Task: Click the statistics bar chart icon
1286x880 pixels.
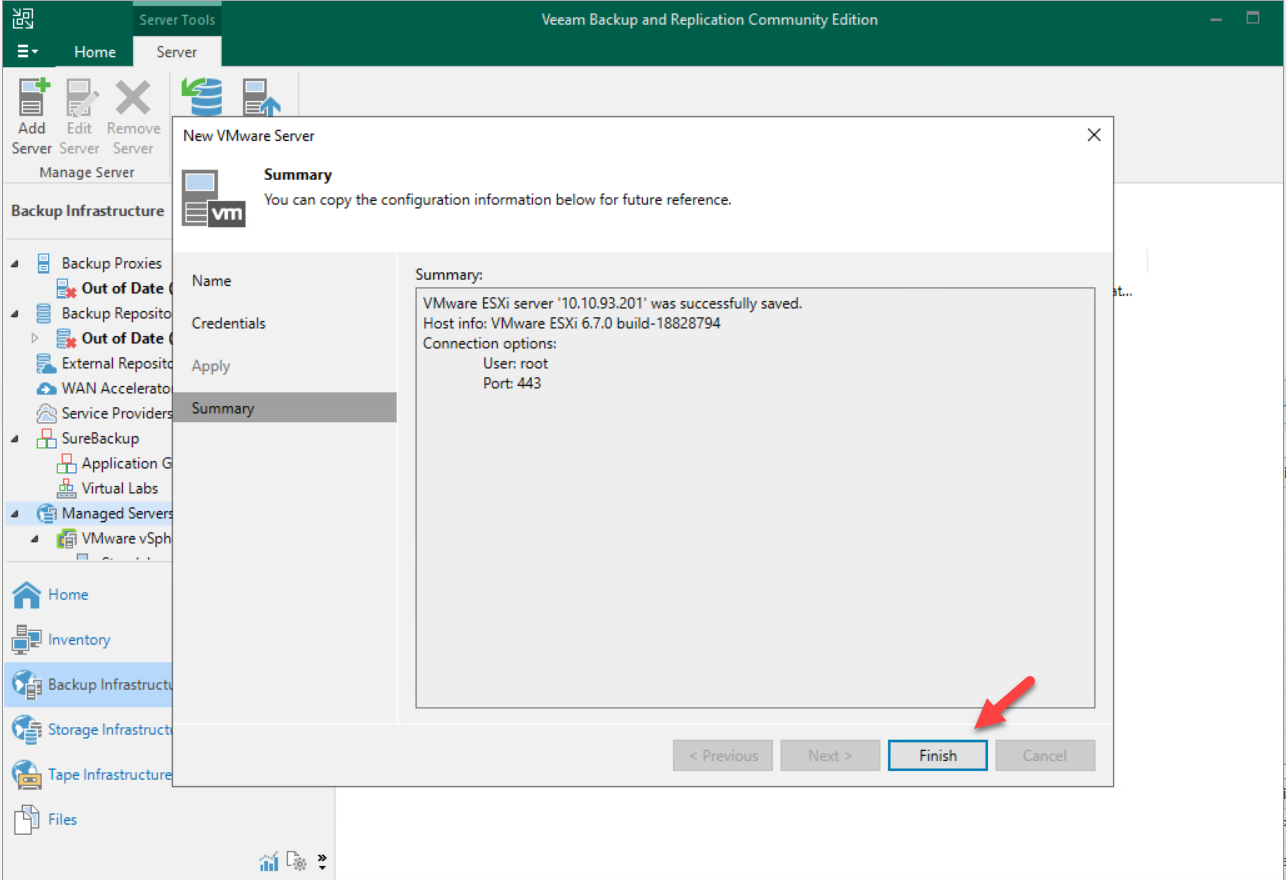Action: pos(268,860)
